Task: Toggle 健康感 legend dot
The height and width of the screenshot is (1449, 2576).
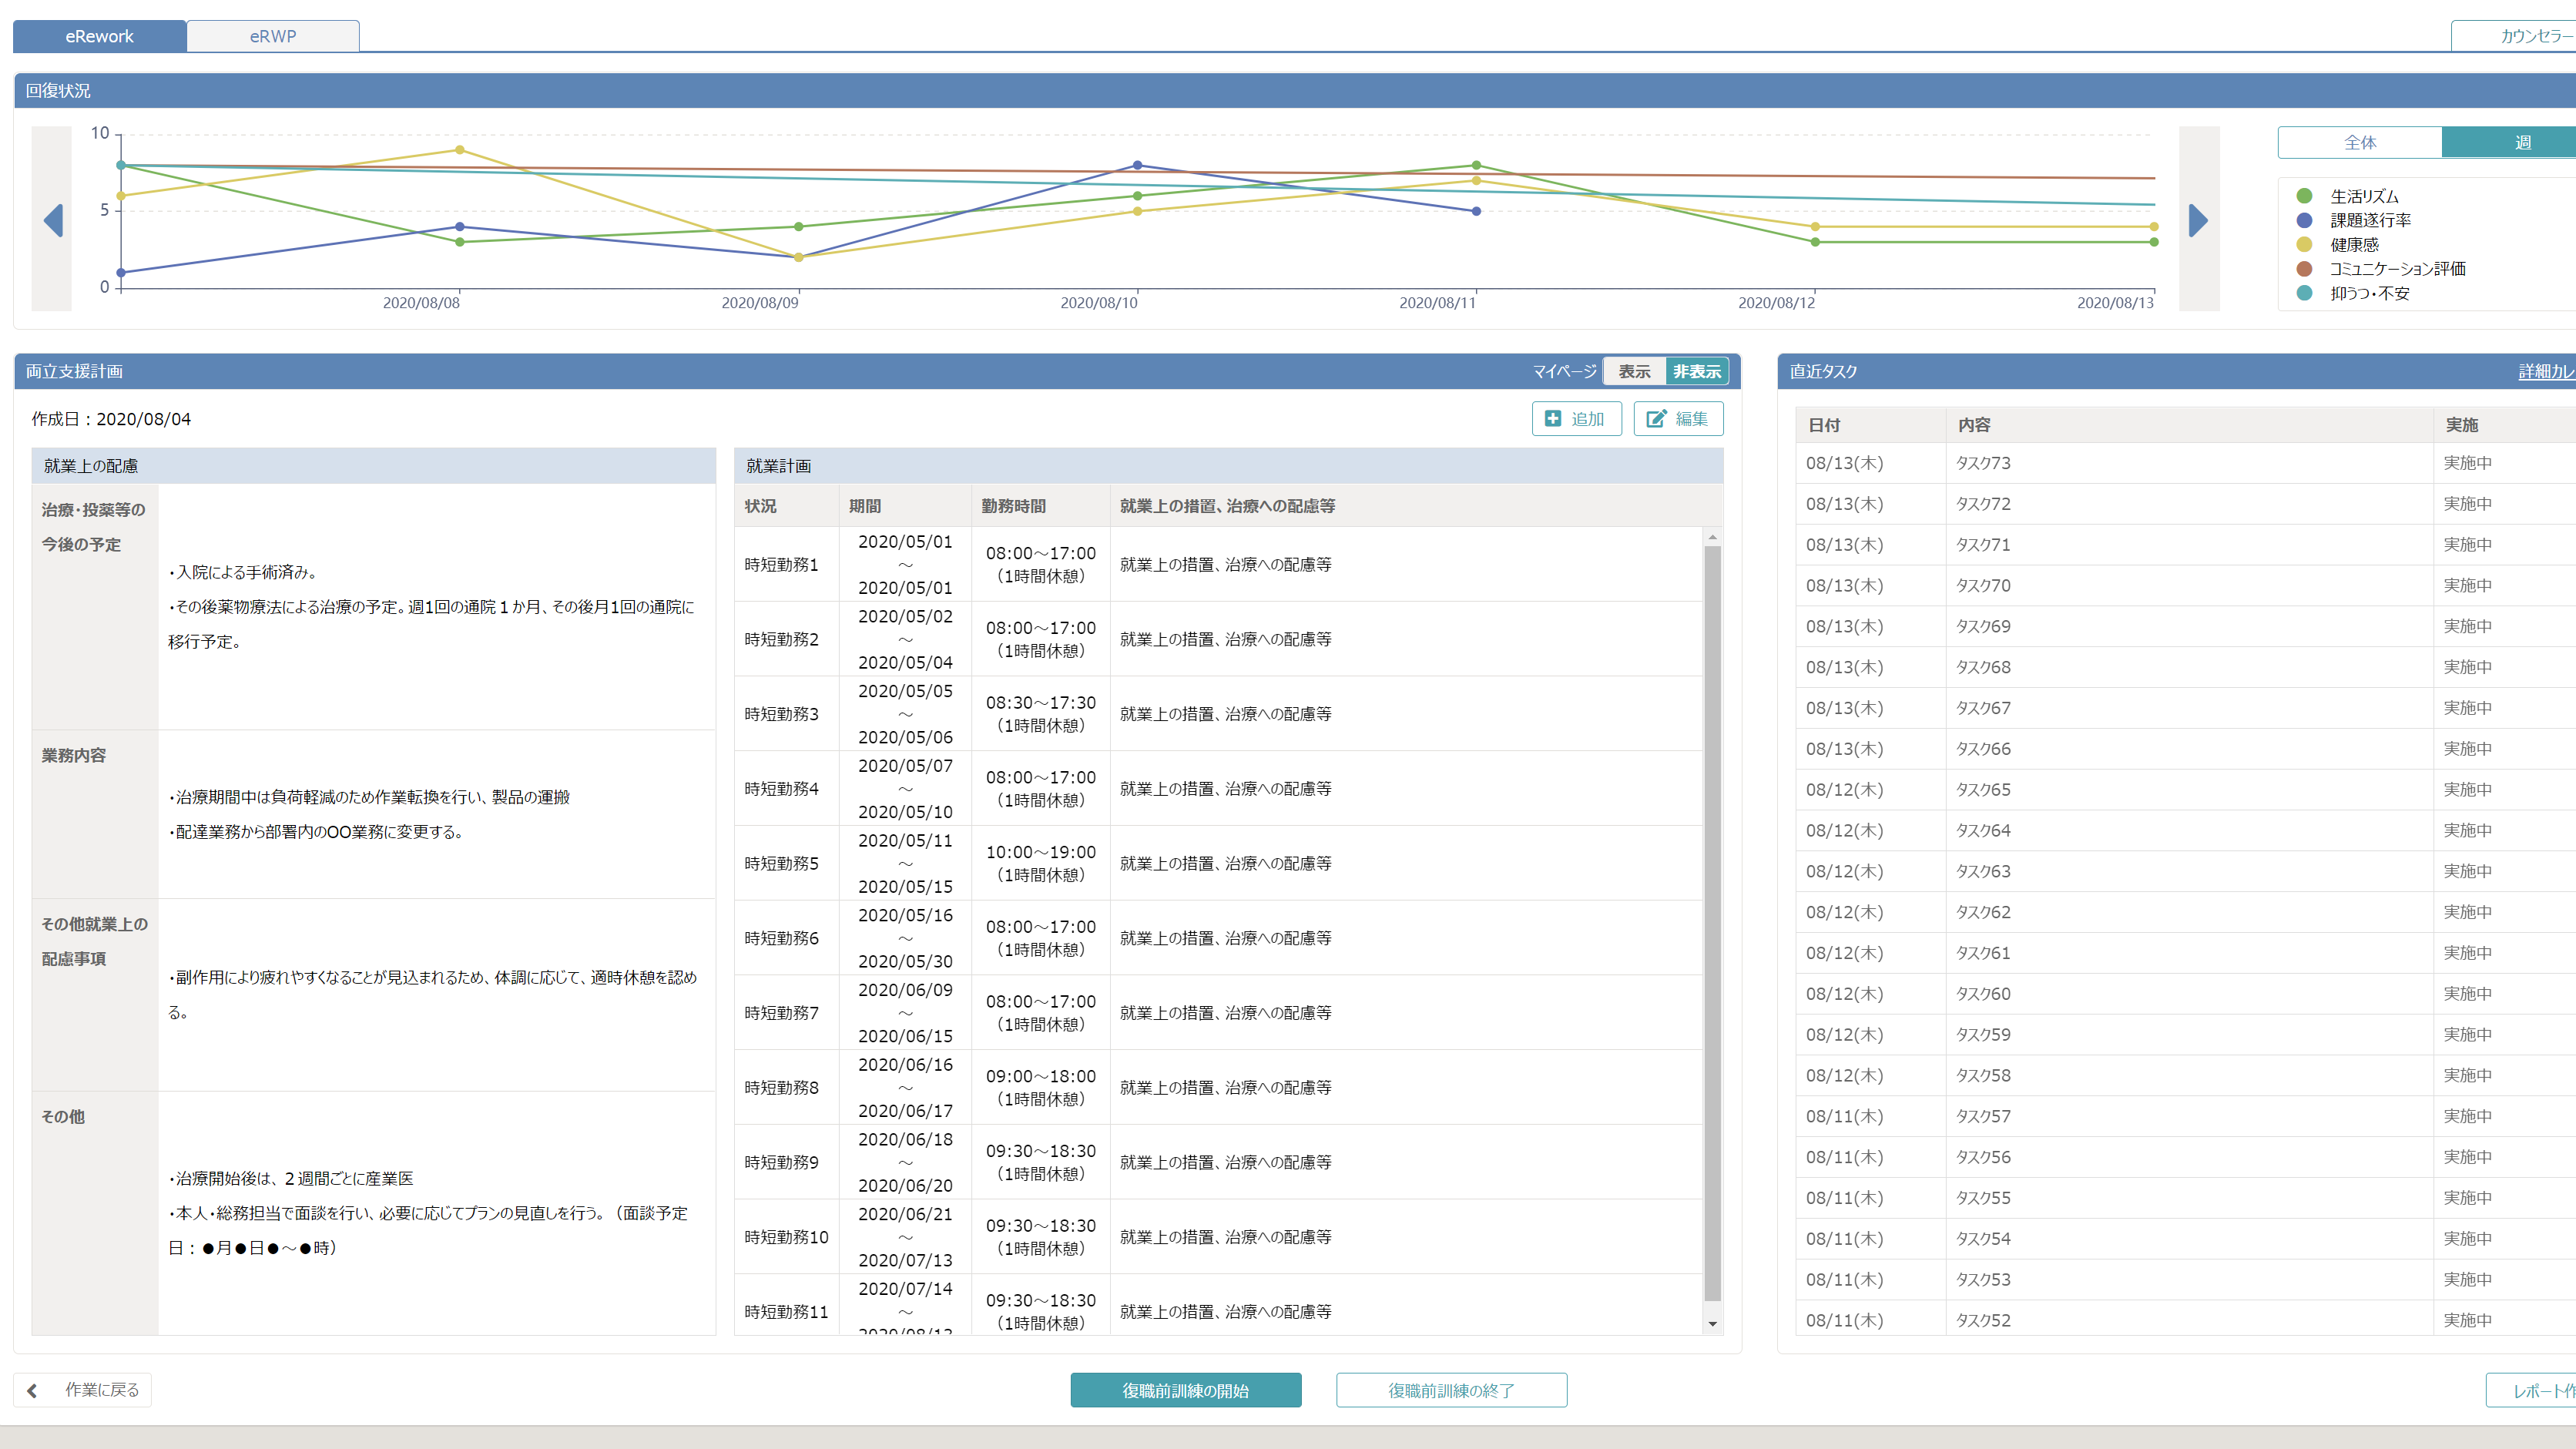Action: (x=2304, y=244)
